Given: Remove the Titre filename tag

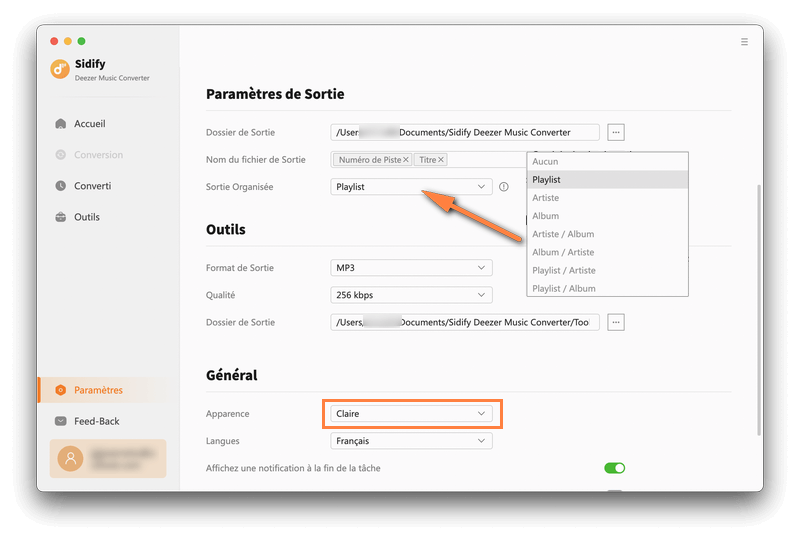Looking at the screenshot, I should tap(441, 159).
